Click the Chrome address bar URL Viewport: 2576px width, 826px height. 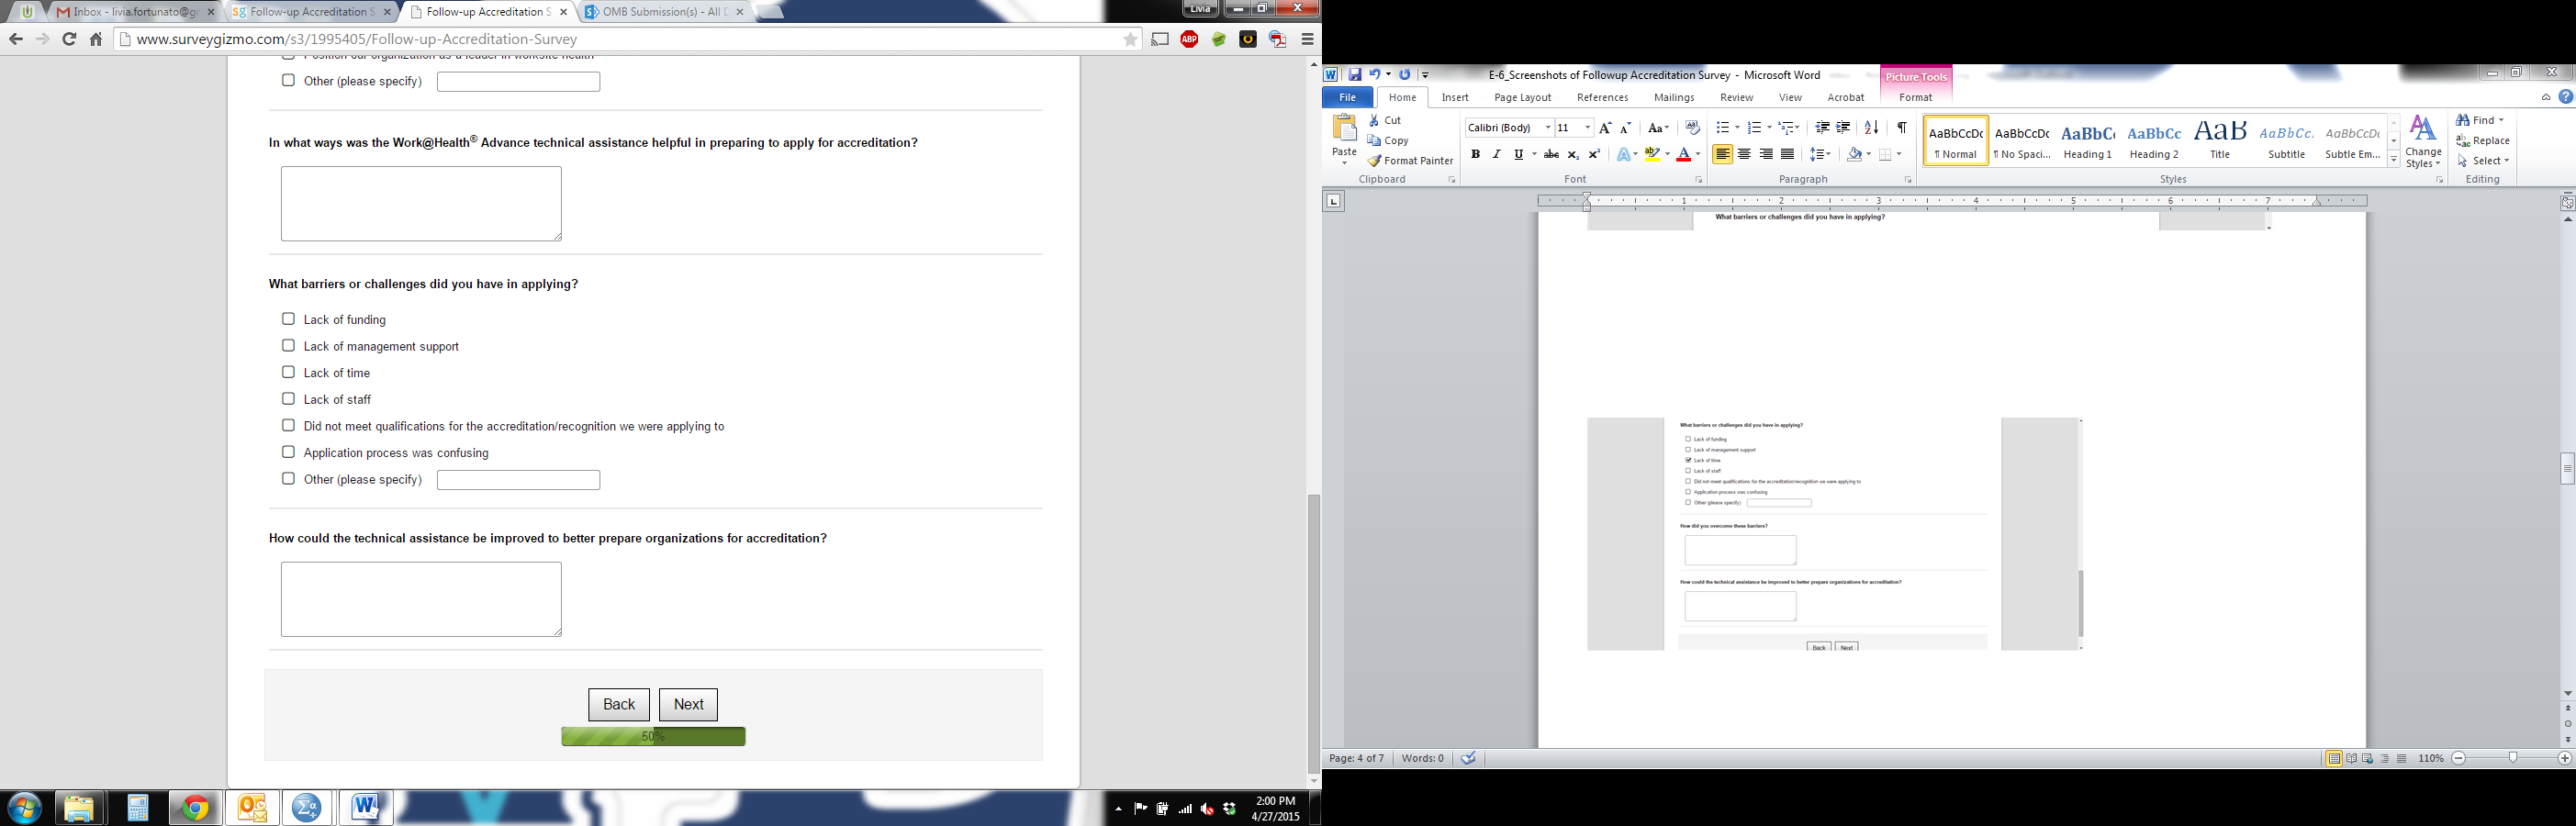tap(357, 39)
